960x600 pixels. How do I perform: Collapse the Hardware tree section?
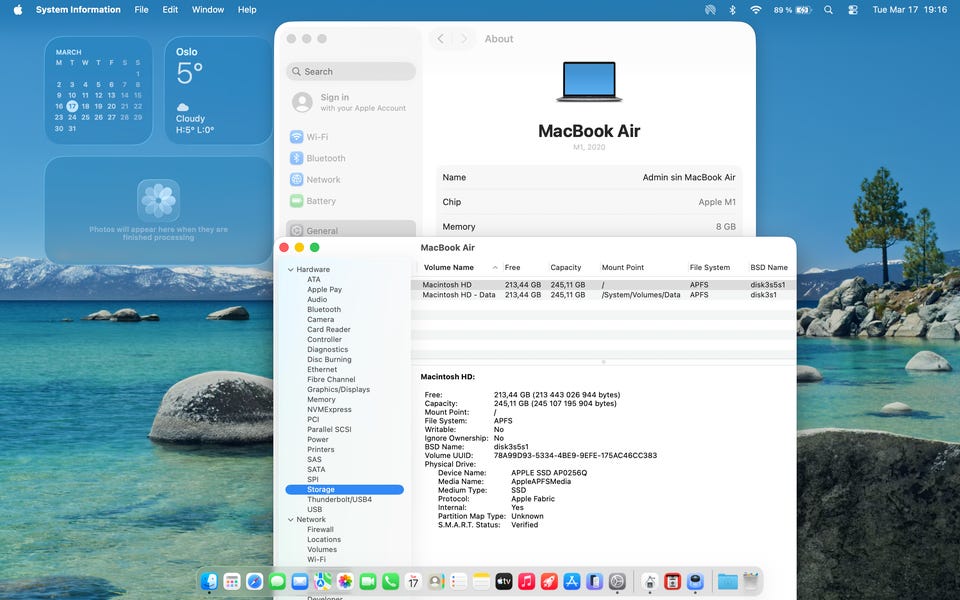(291, 270)
